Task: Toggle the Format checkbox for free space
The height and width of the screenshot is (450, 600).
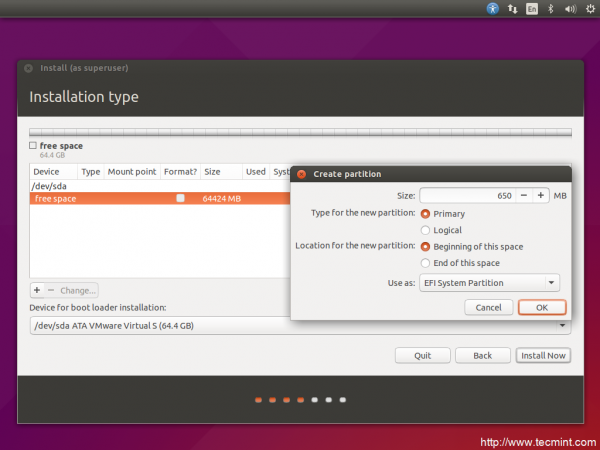Action: (x=180, y=199)
